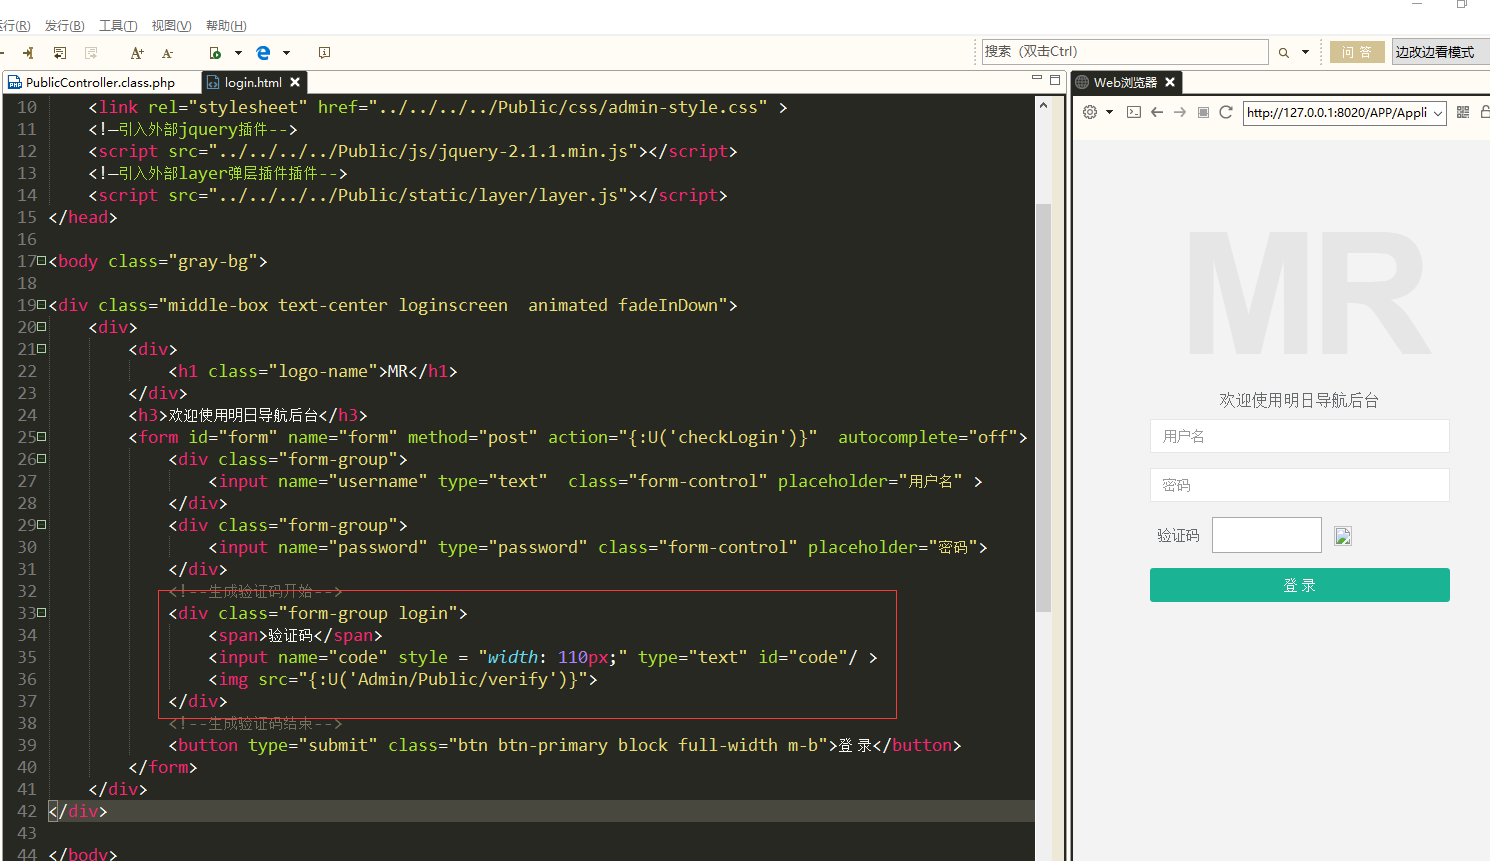This screenshot has width=1490, height=861.
Task: Click the greyed navigate forward history icon
Action: click(91, 53)
